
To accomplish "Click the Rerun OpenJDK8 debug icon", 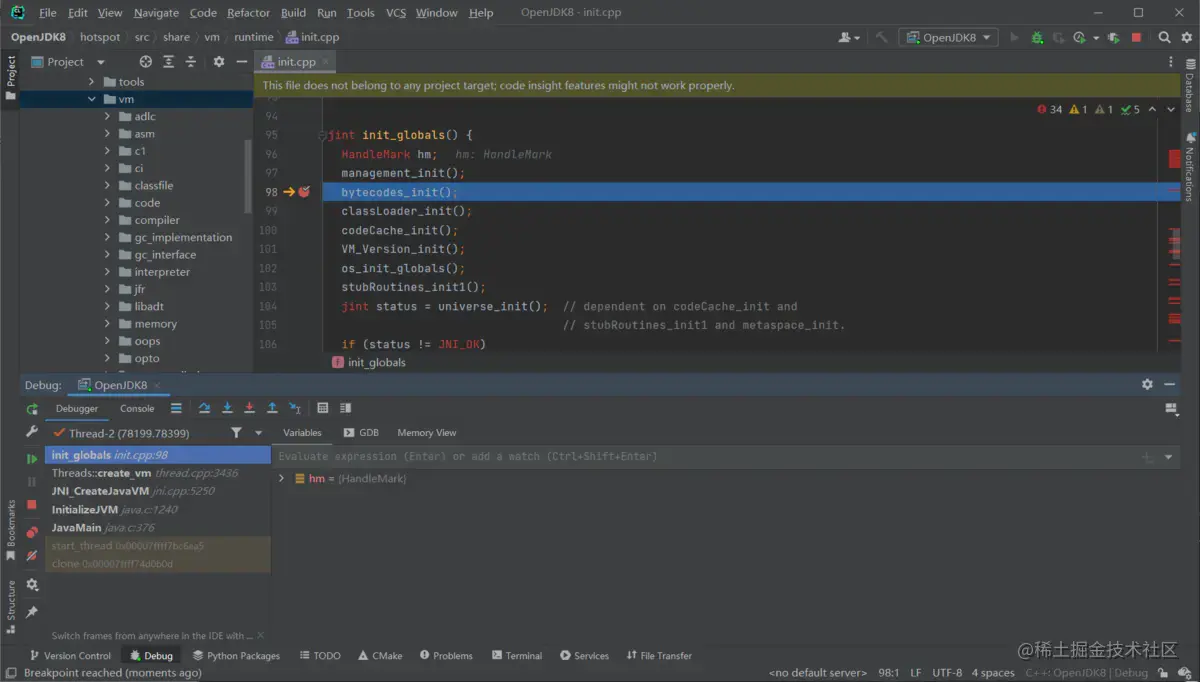I will tap(32, 409).
